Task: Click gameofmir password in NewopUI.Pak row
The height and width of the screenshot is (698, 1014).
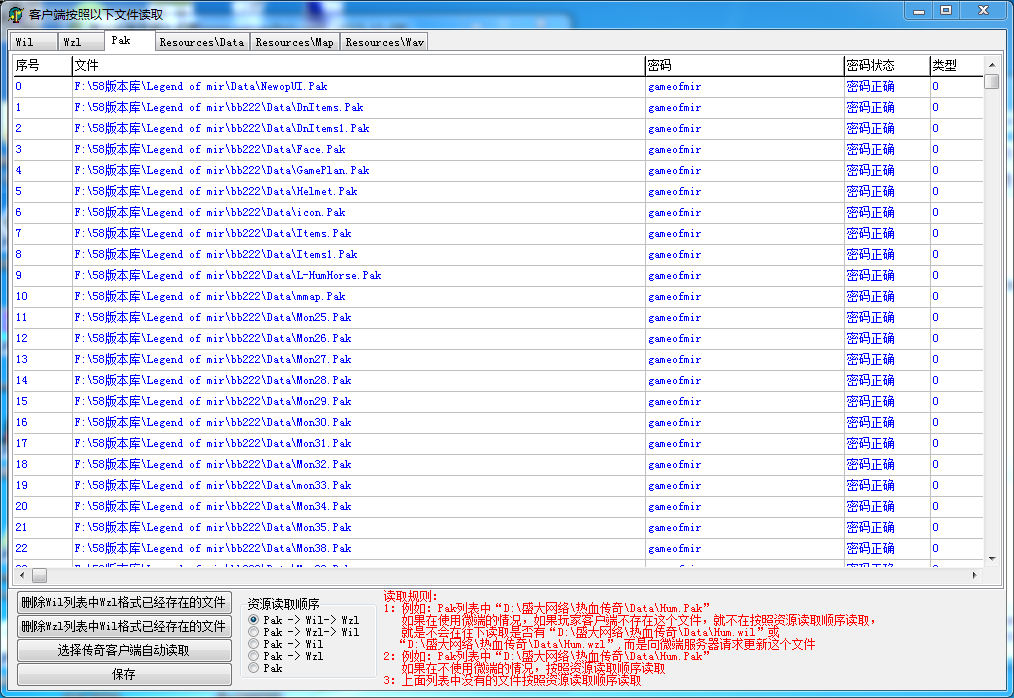Action: (674, 87)
